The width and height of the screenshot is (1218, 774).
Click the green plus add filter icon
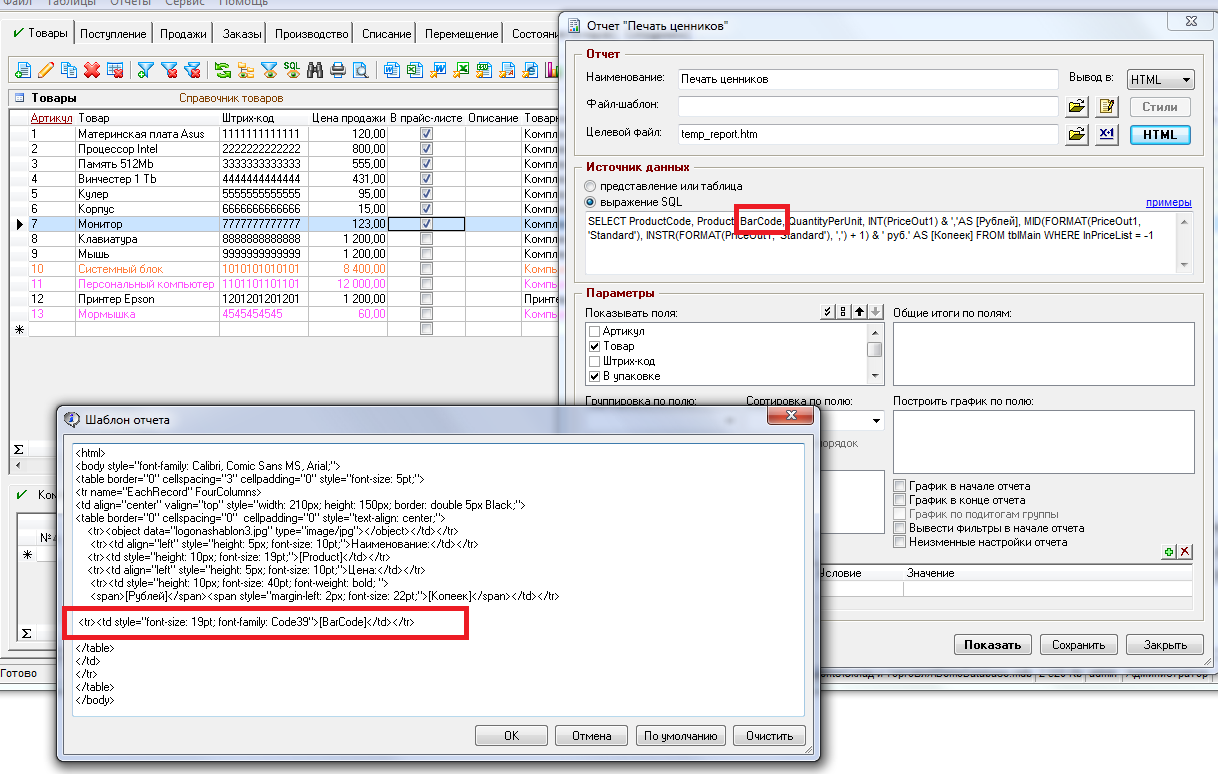tap(1168, 552)
